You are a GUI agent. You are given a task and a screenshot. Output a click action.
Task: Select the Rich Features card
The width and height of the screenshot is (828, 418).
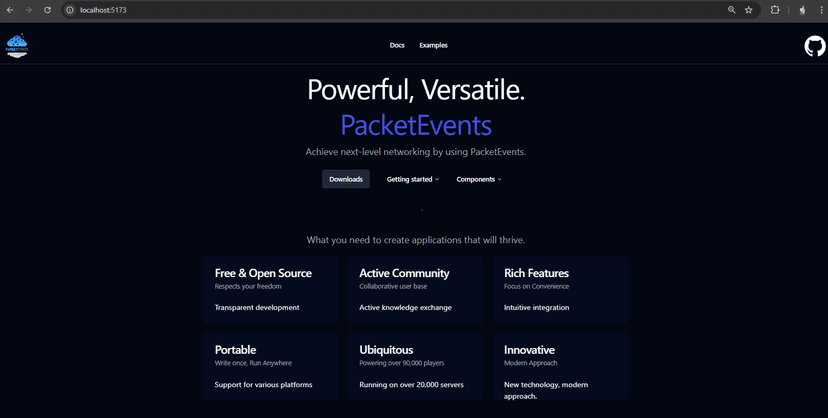coord(560,290)
